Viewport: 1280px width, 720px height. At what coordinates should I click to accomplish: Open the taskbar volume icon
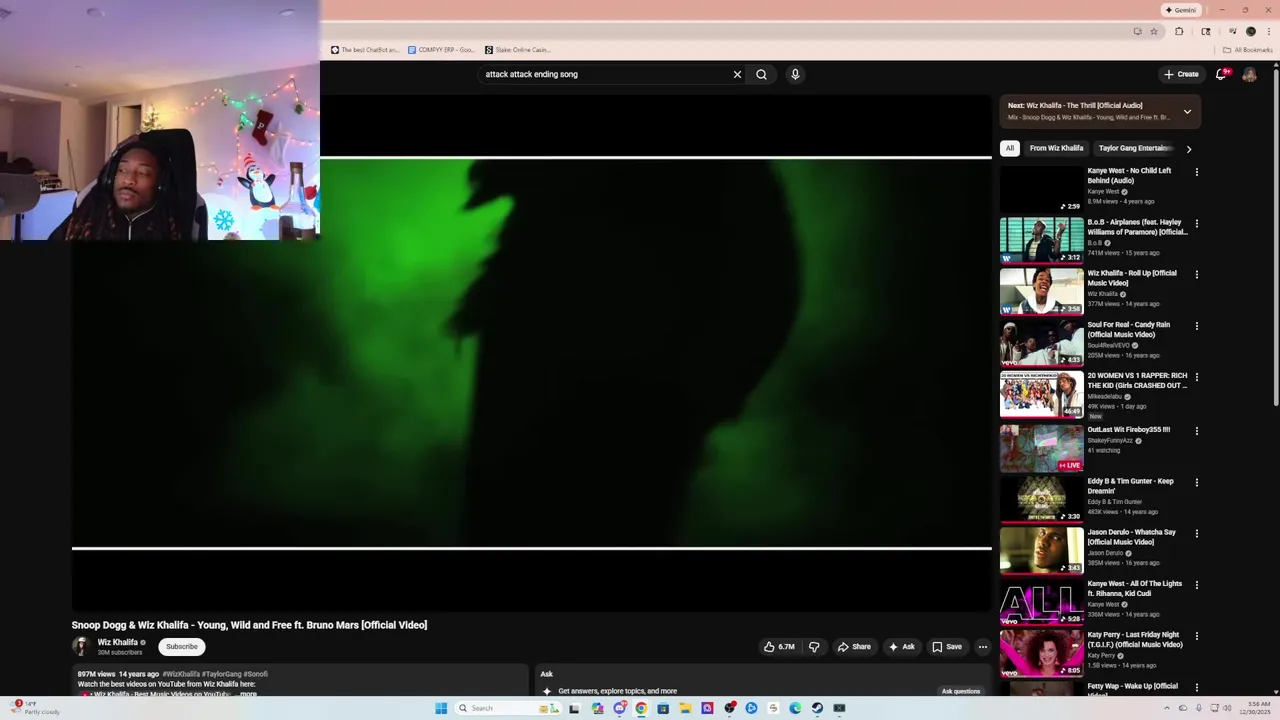(x=1228, y=708)
